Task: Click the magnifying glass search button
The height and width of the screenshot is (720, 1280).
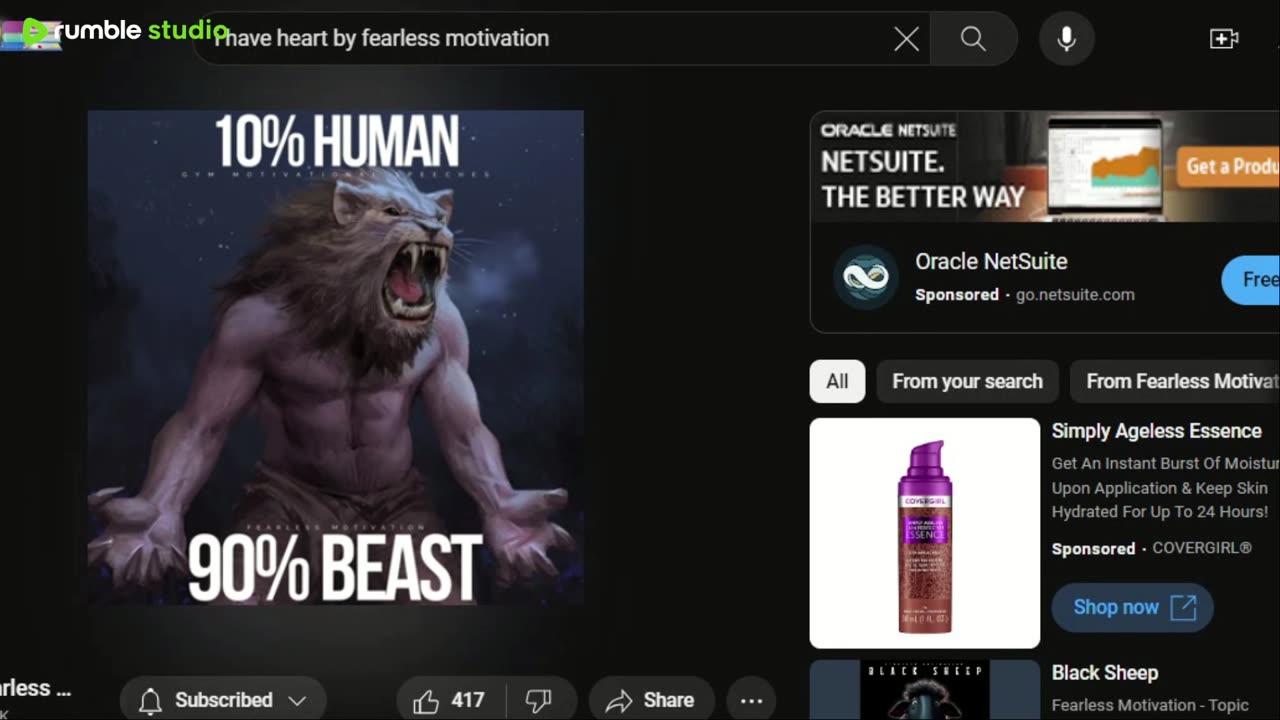Action: click(973, 39)
